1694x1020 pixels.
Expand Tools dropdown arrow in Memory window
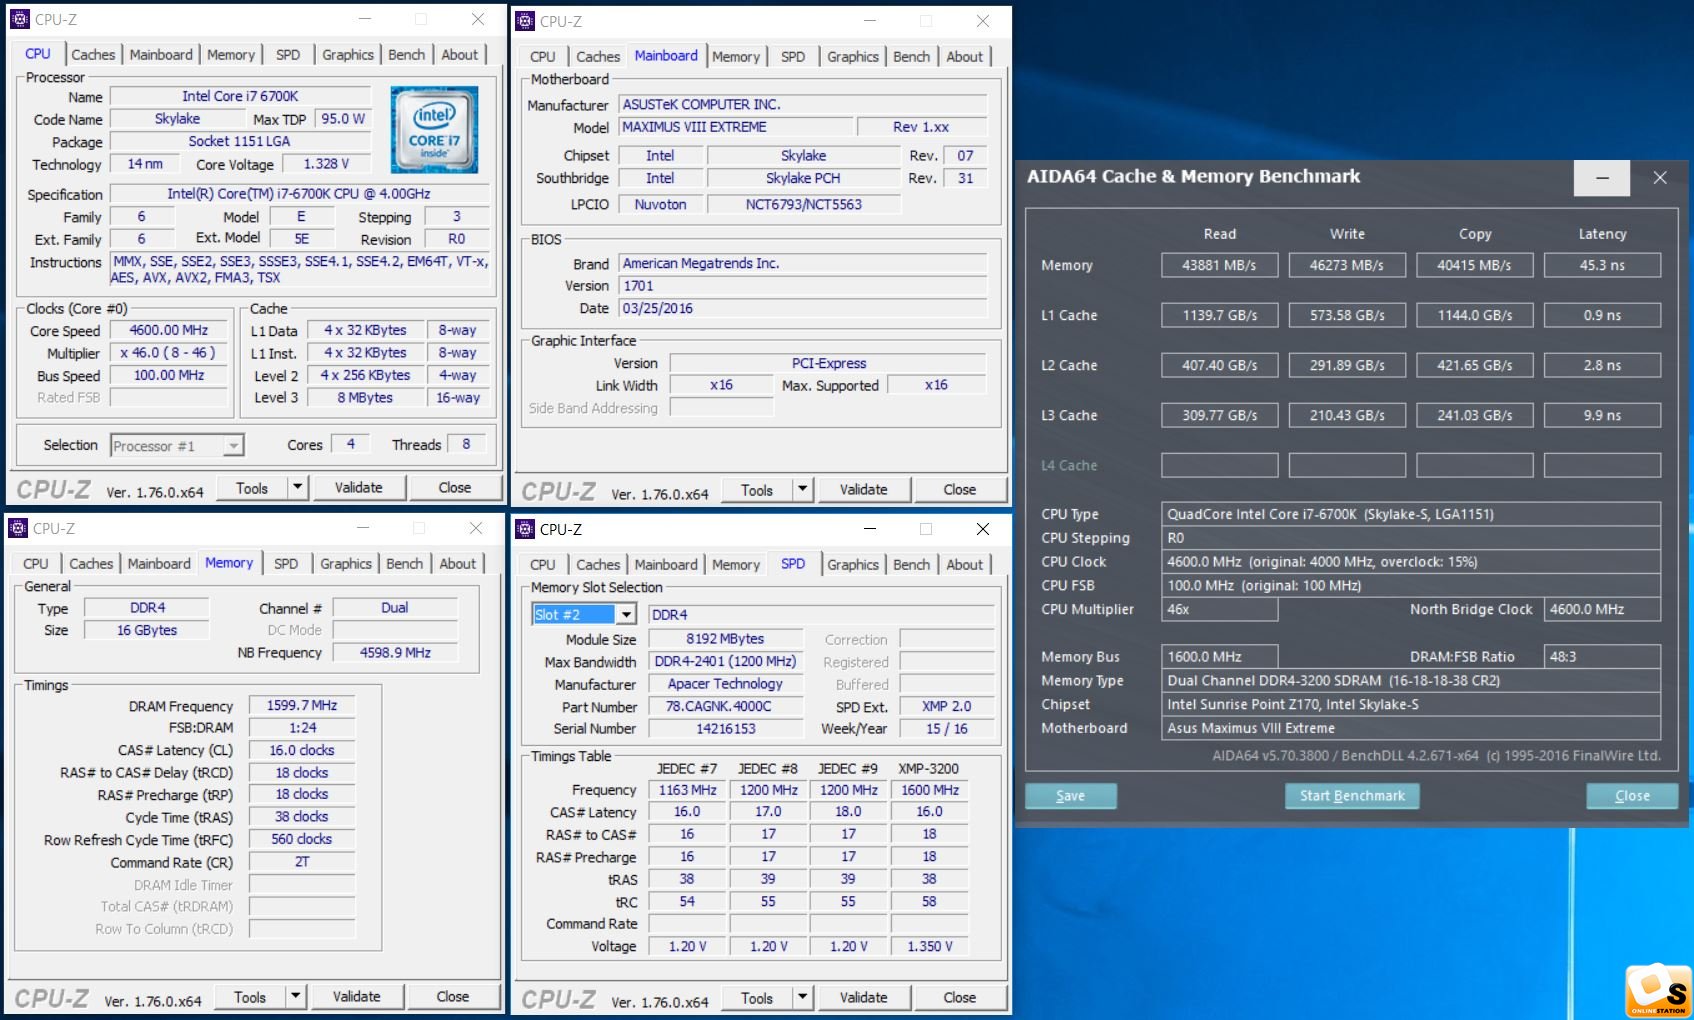(x=295, y=997)
